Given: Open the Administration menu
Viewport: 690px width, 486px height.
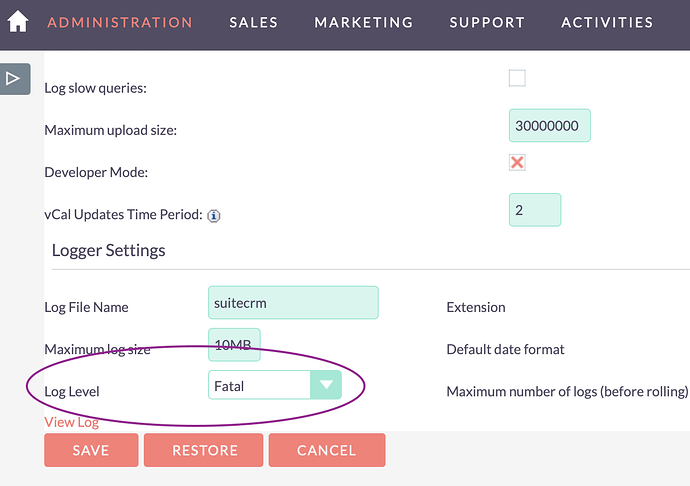Looking at the screenshot, I should coord(120,22).
